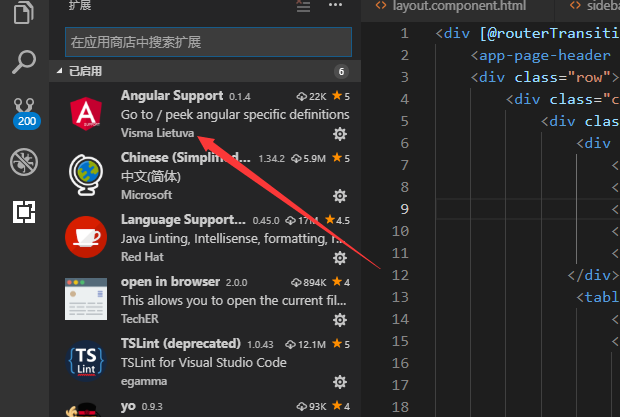Click the Java extension 4.5 star rating

point(337,220)
